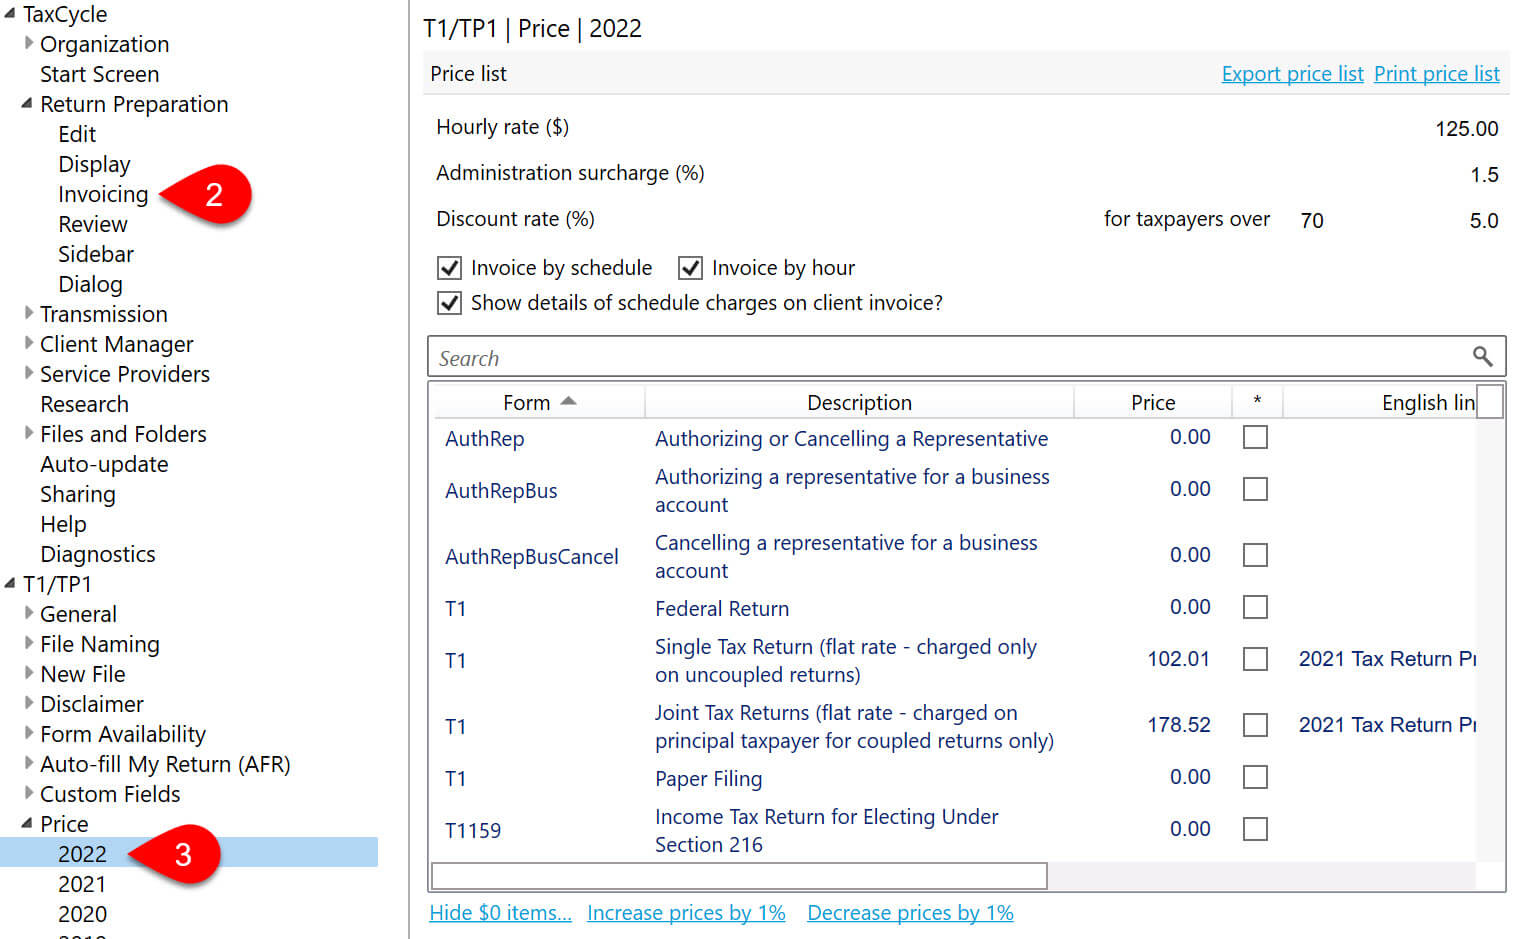Edit the Administration surcharge value 1.5

(x=1484, y=174)
